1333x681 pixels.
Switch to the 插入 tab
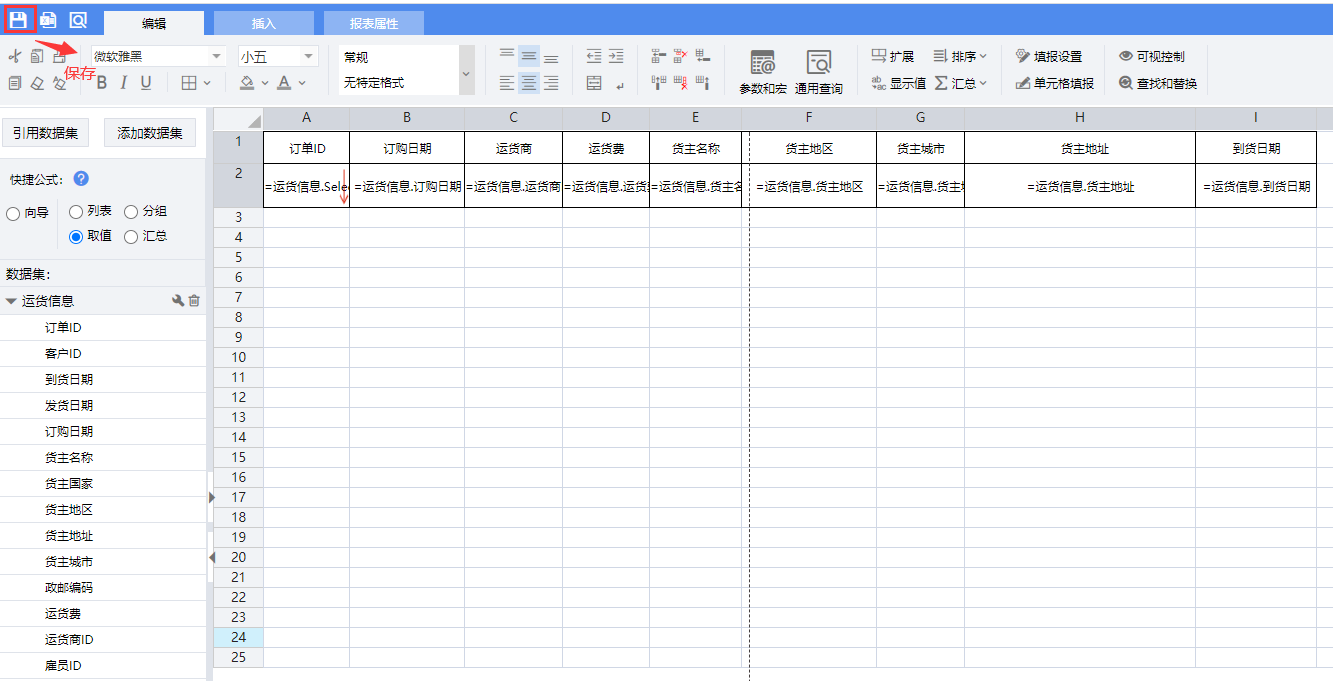click(x=263, y=23)
